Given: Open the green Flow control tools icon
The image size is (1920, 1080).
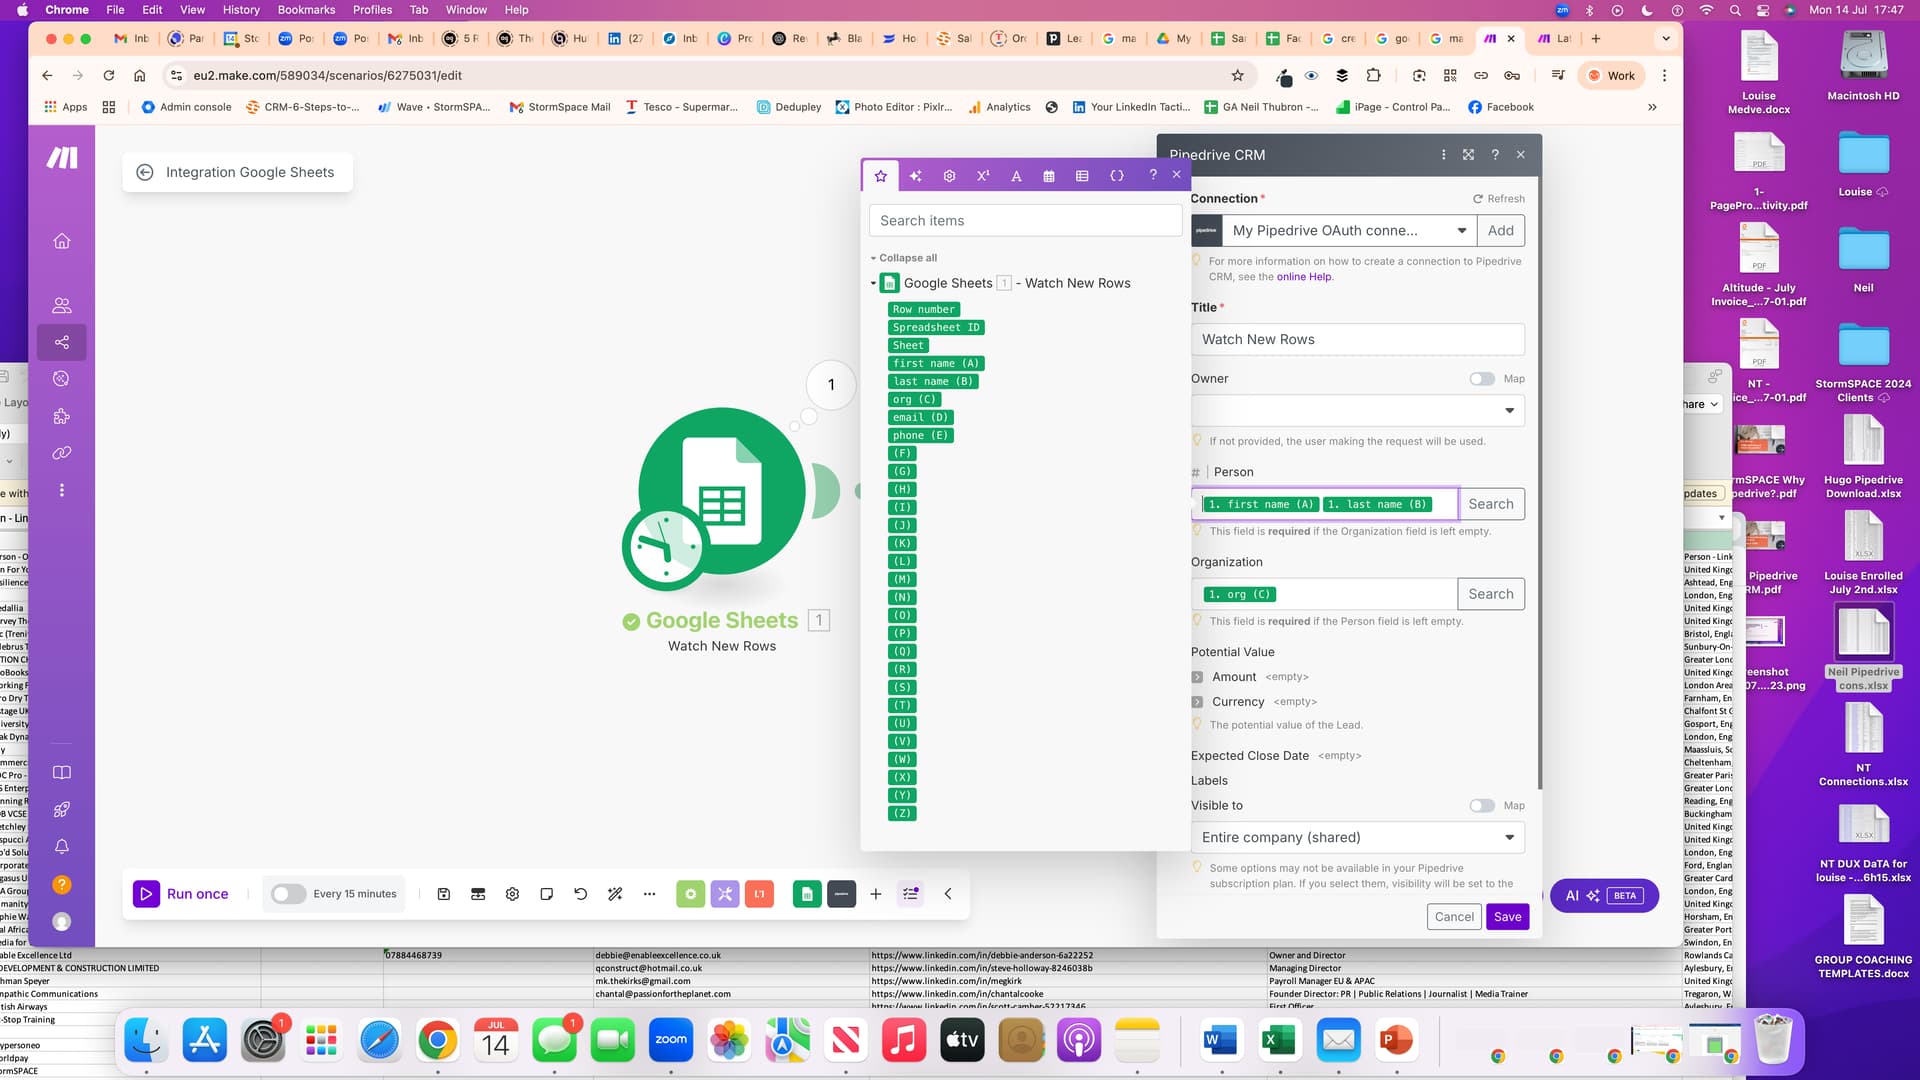Looking at the screenshot, I should click(x=691, y=894).
